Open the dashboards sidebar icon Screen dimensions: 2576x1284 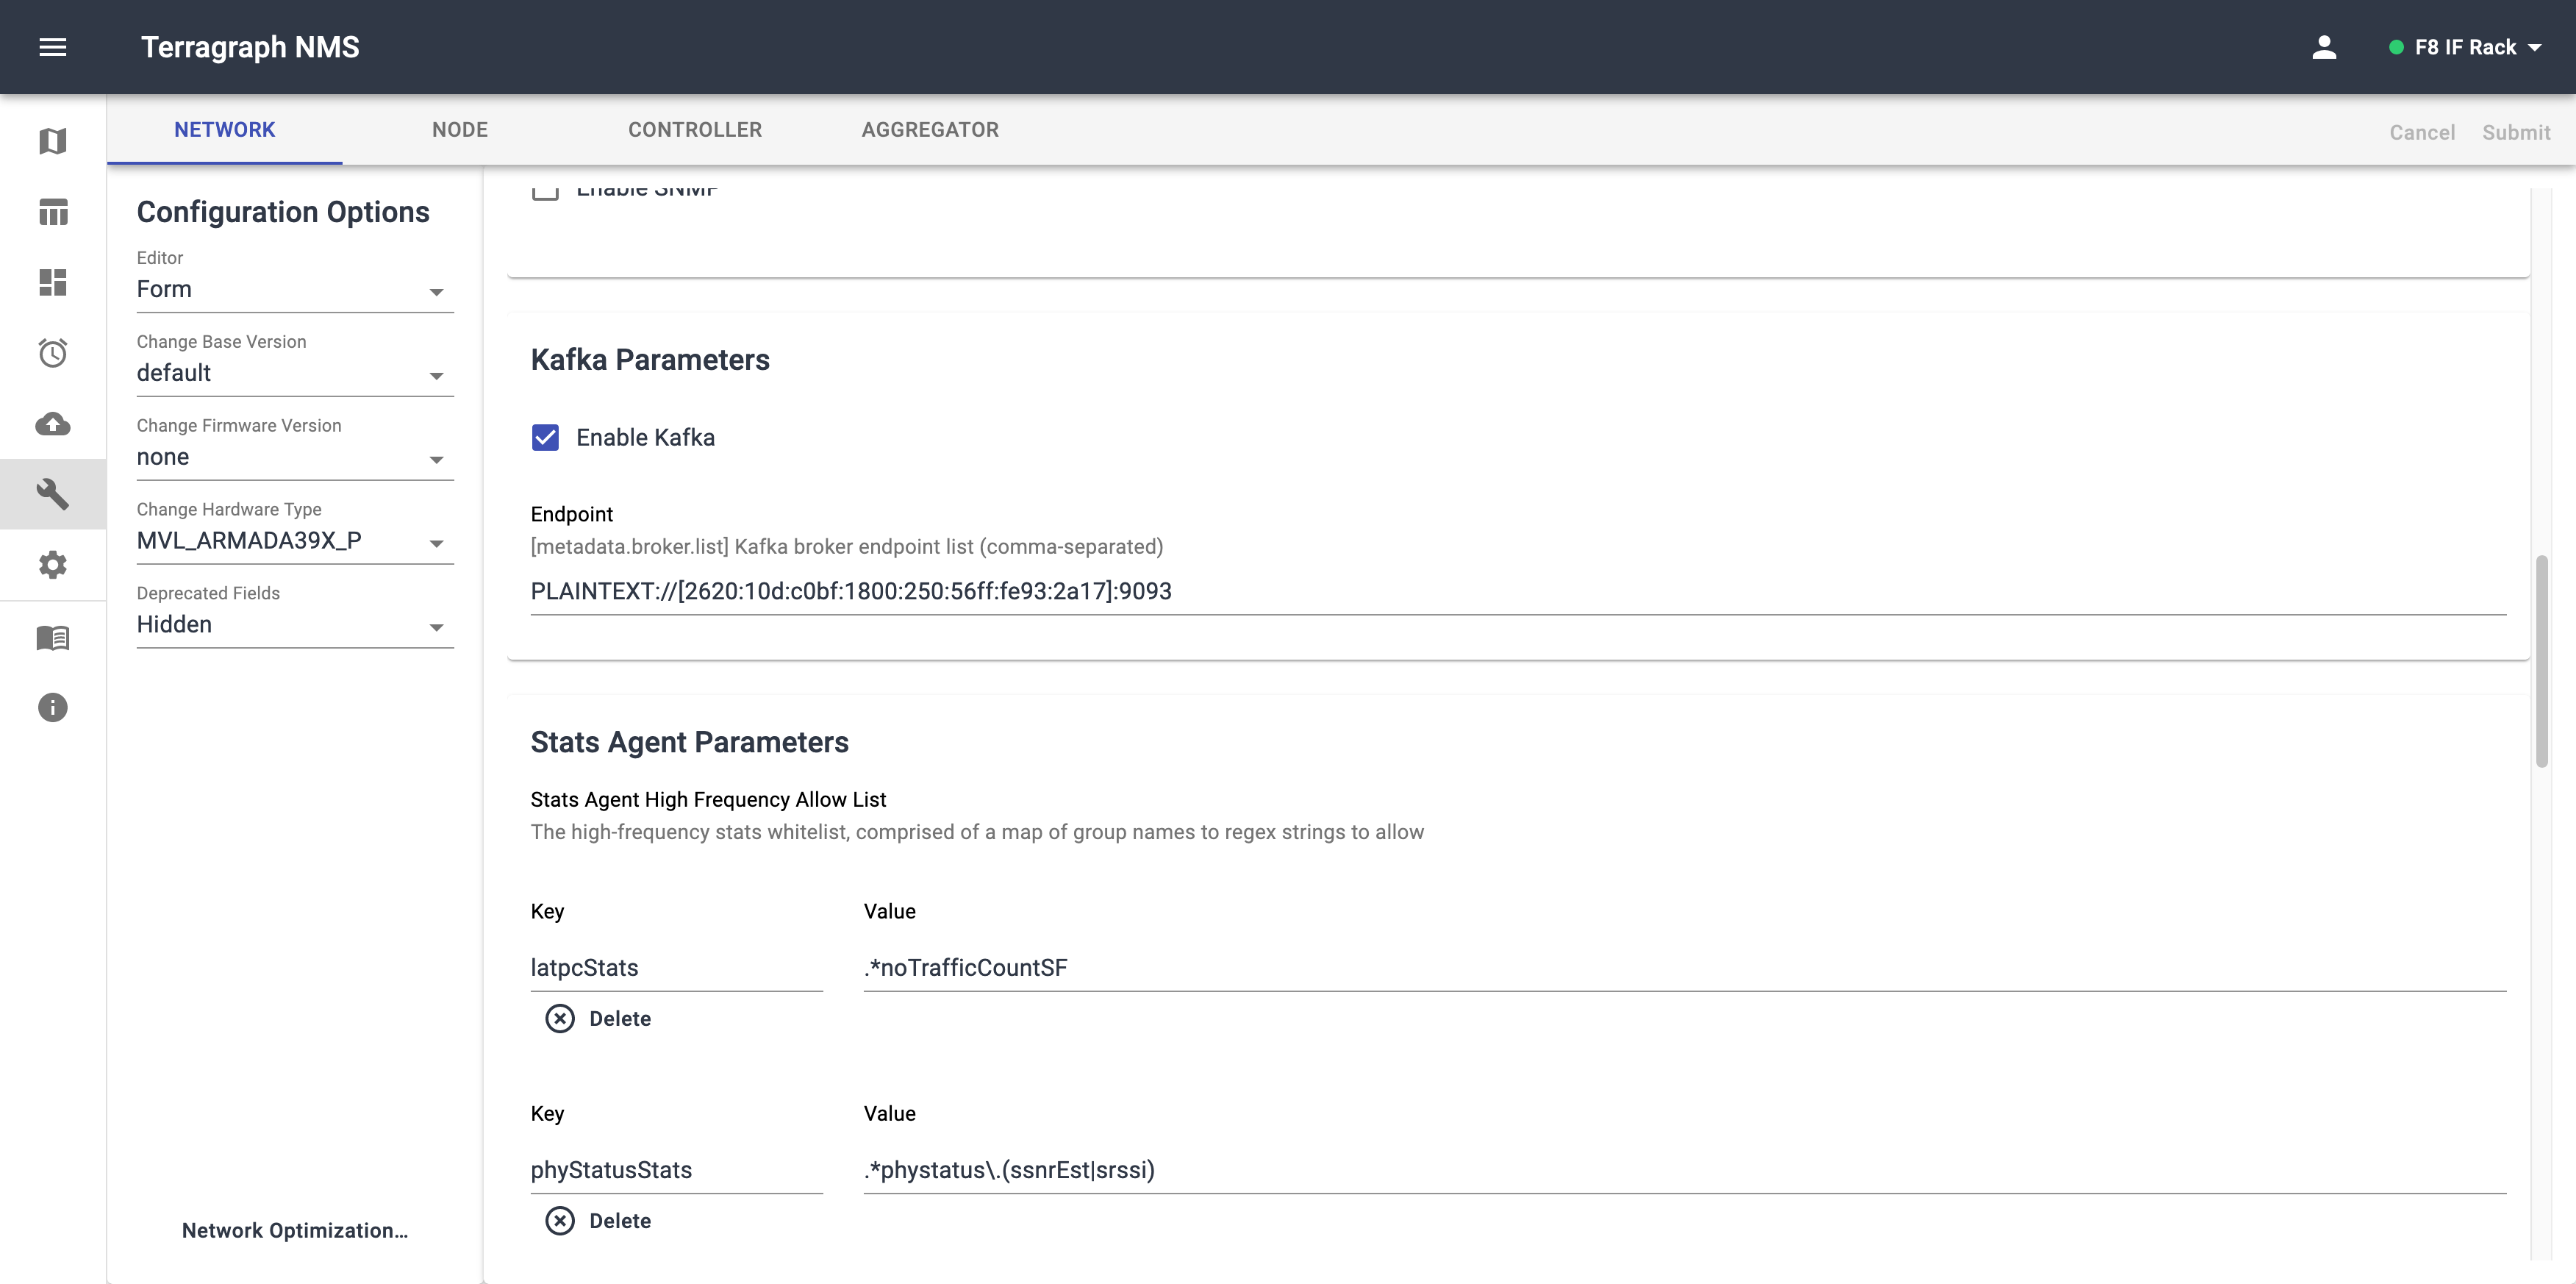[x=53, y=282]
